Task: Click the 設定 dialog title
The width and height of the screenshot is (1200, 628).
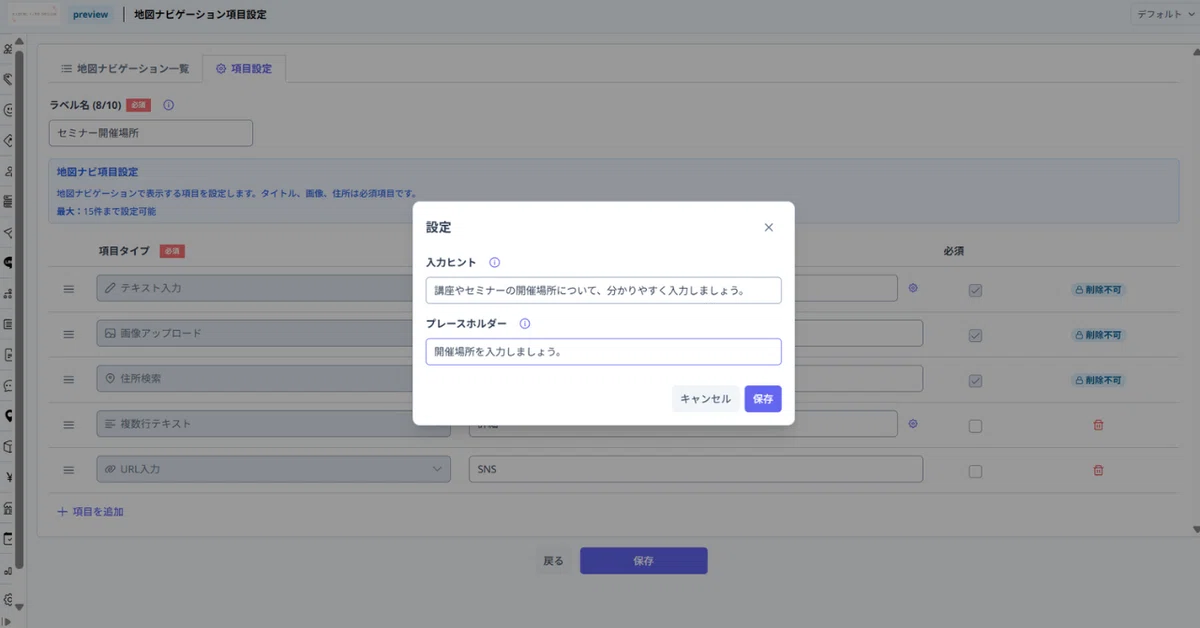Action: [x=438, y=227]
